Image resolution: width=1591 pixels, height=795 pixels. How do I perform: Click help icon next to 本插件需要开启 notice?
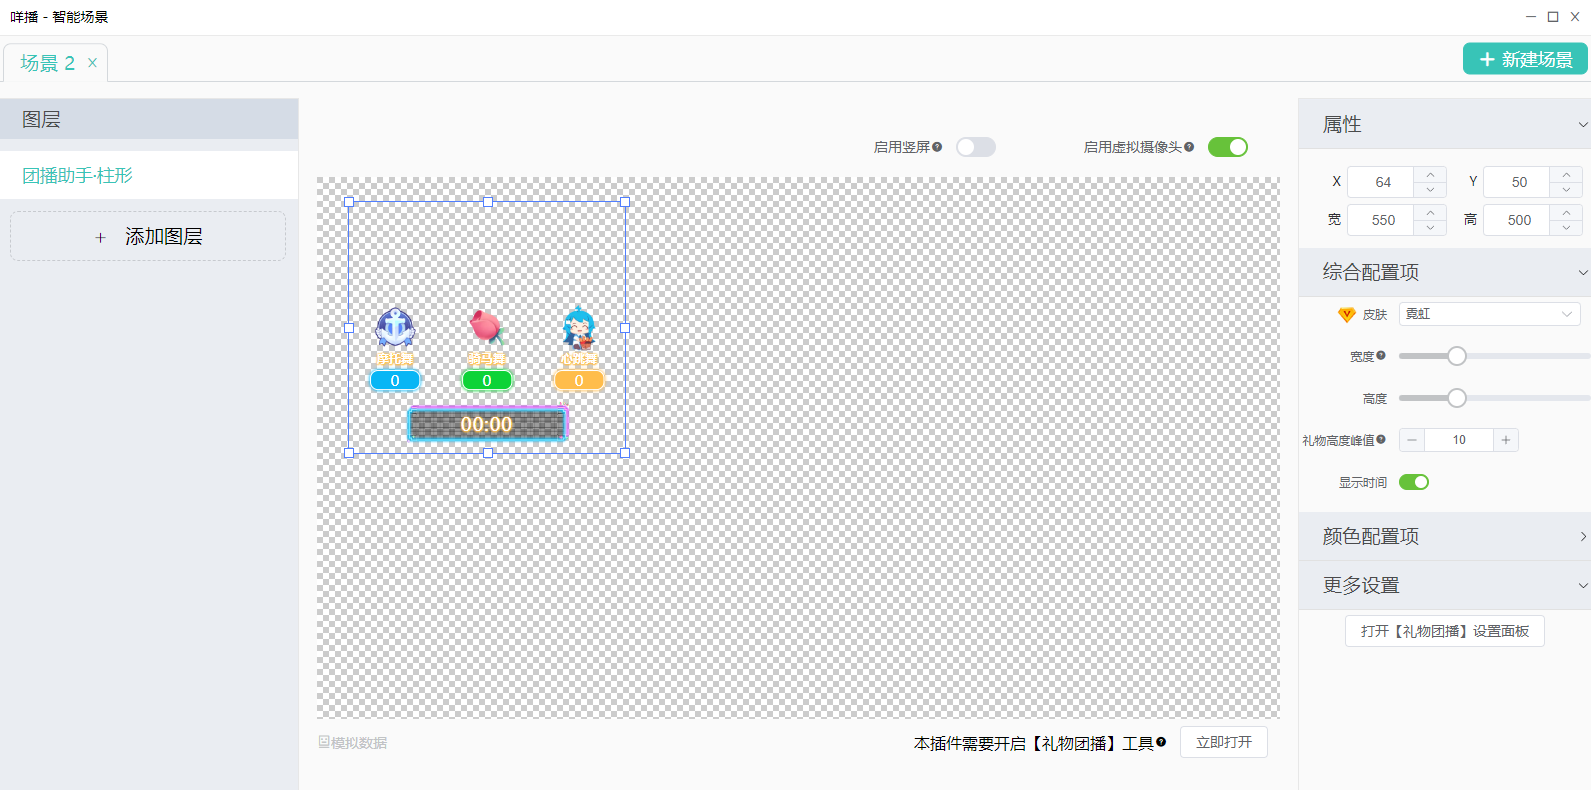click(x=1161, y=742)
